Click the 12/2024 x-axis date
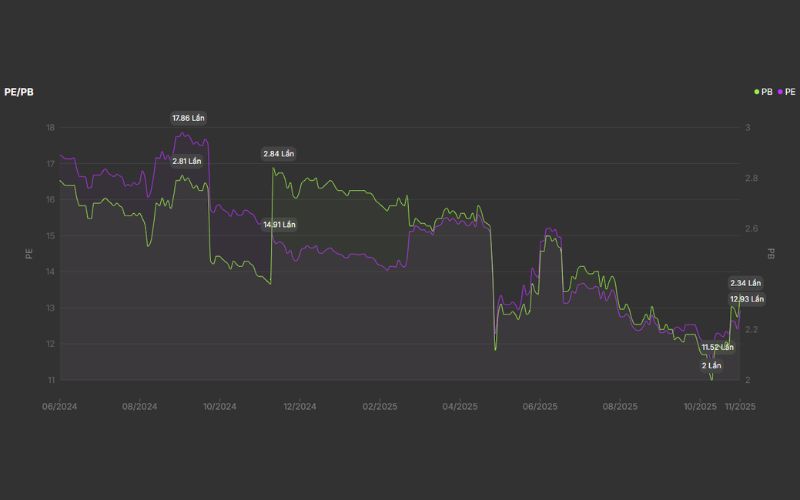Viewport: 800px width, 500px height. pyautogui.click(x=300, y=407)
